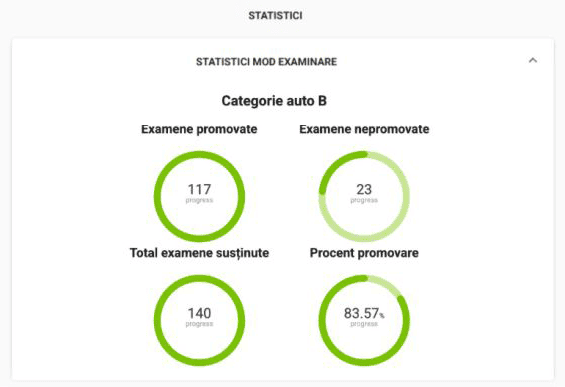
Task: Select the 83.57% pass rate value
Action: pos(364,313)
